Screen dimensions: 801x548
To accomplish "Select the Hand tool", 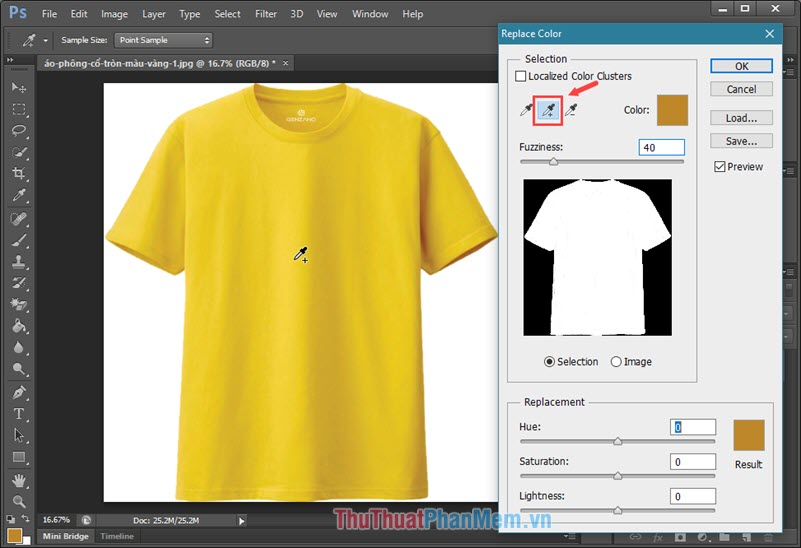I will [19, 480].
